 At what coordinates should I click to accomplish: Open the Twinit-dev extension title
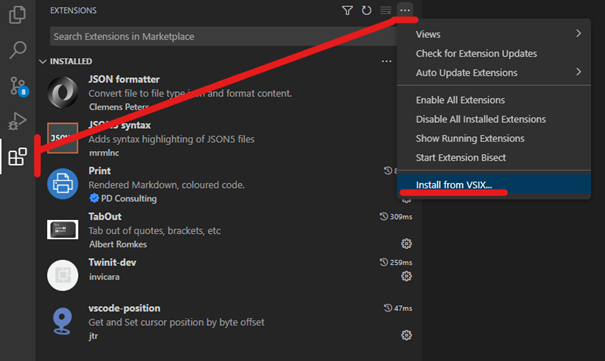[112, 263]
